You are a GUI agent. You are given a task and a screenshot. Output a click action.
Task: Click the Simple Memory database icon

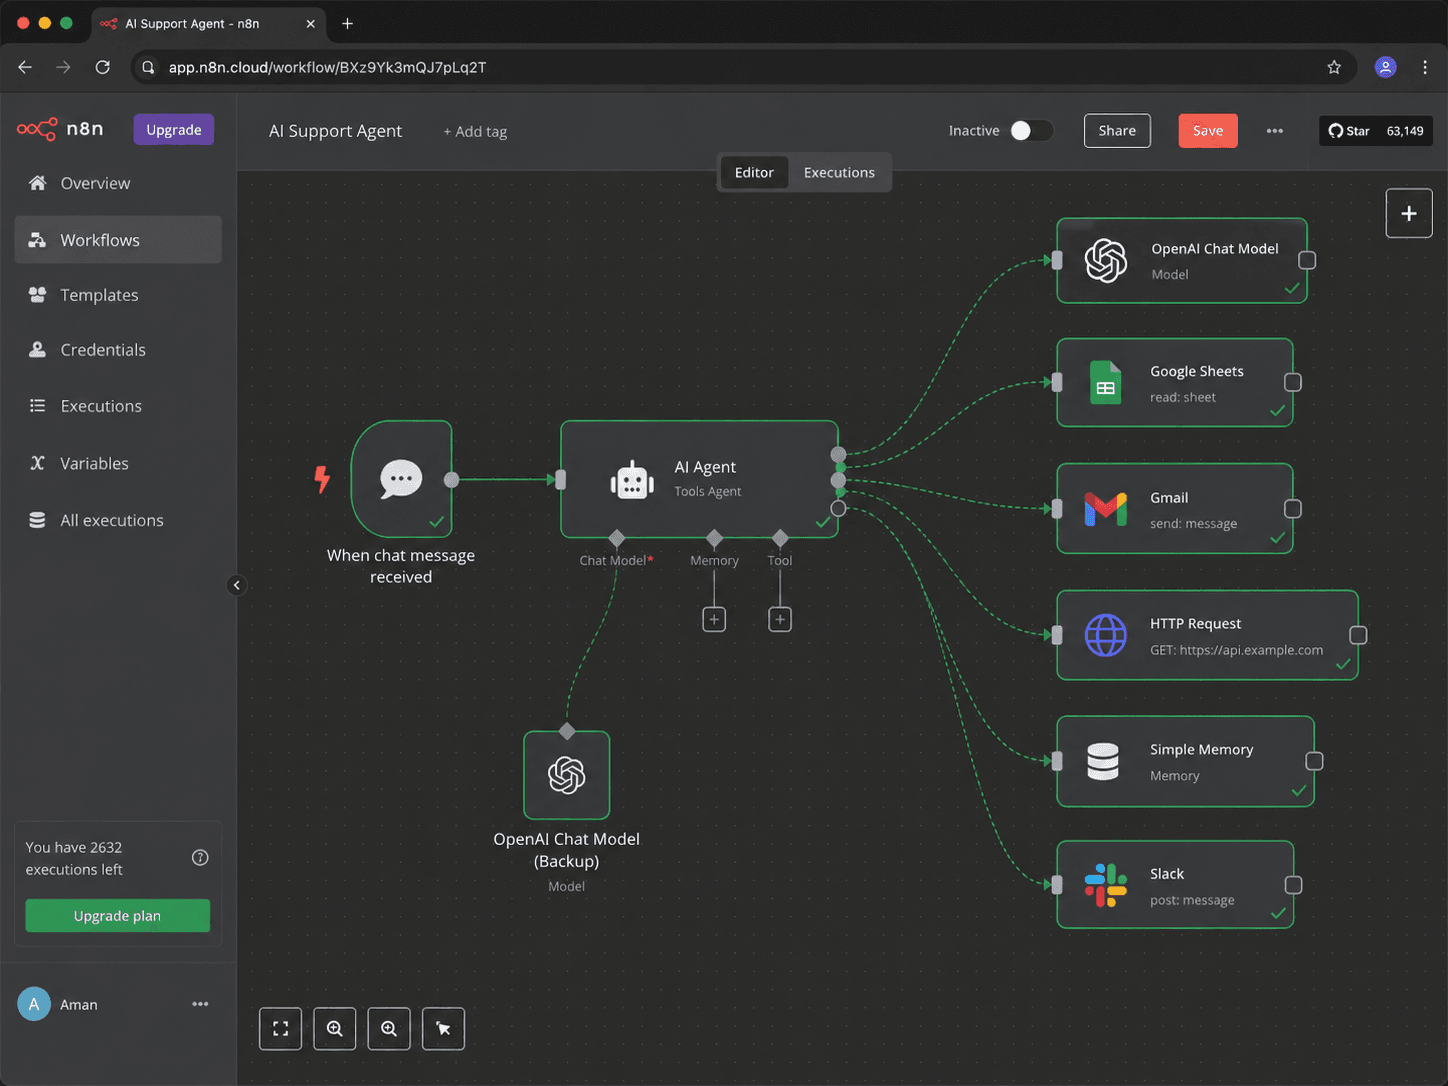click(x=1103, y=761)
